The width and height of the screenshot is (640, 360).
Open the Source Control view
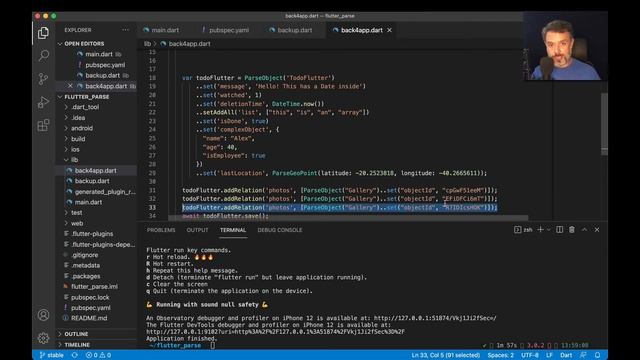(43, 78)
